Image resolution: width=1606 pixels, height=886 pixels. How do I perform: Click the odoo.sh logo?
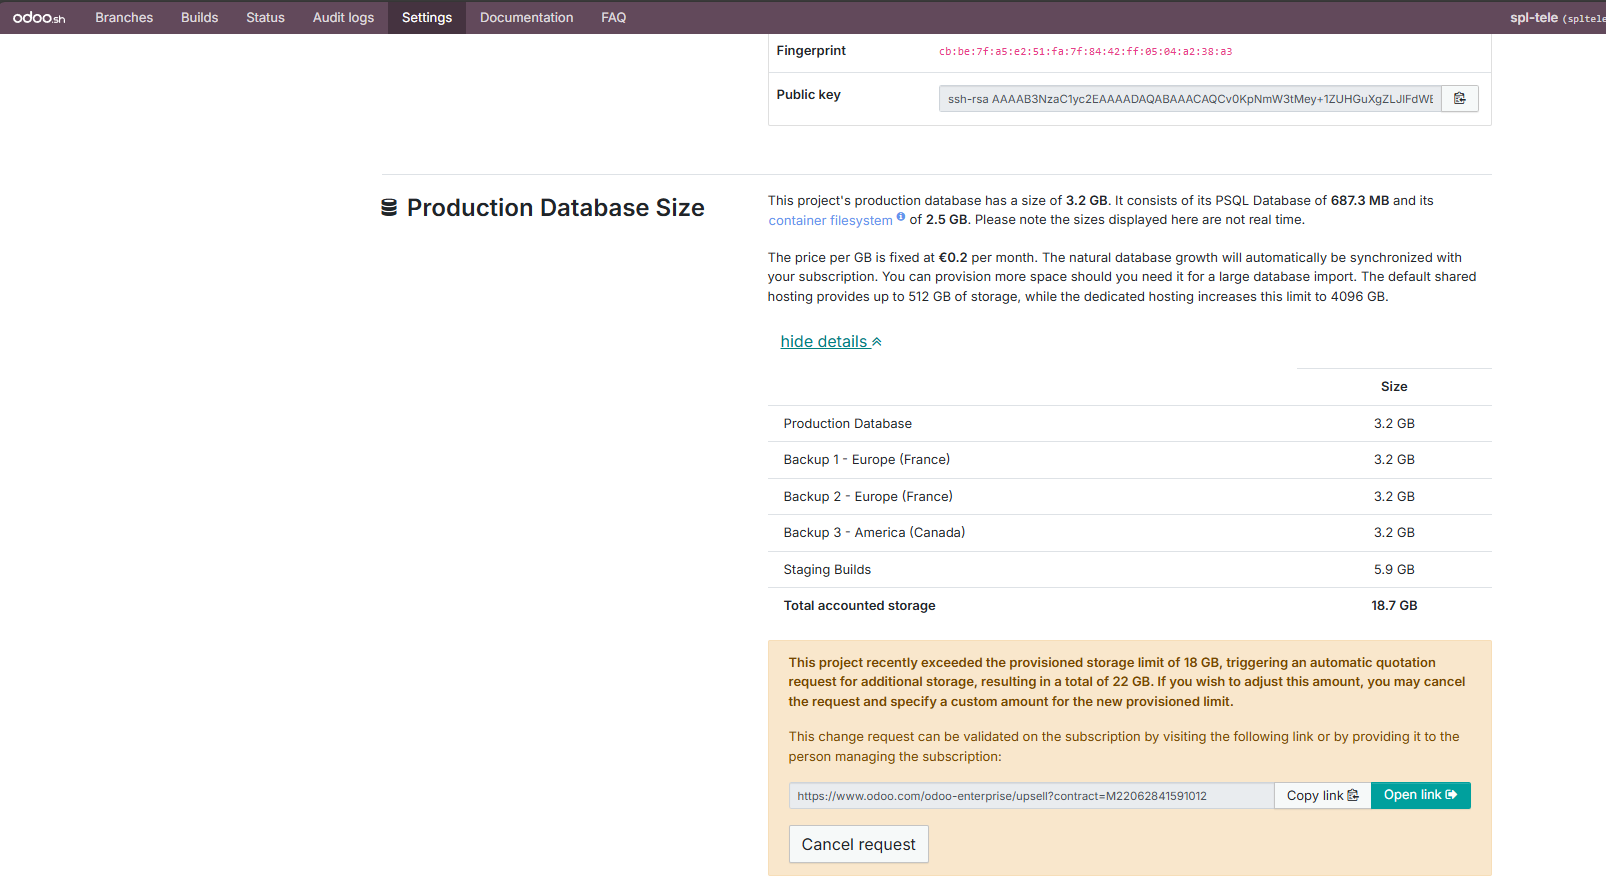[x=39, y=18]
